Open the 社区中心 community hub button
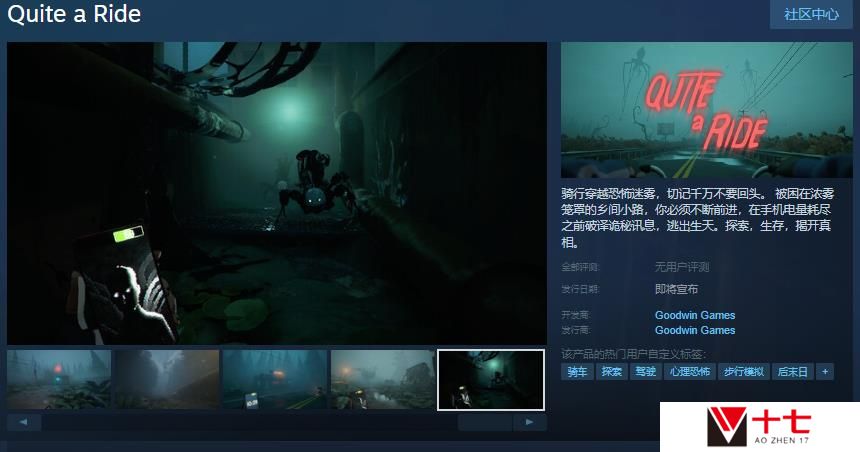Image resolution: width=860 pixels, height=452 pixels. click(811, 14)
